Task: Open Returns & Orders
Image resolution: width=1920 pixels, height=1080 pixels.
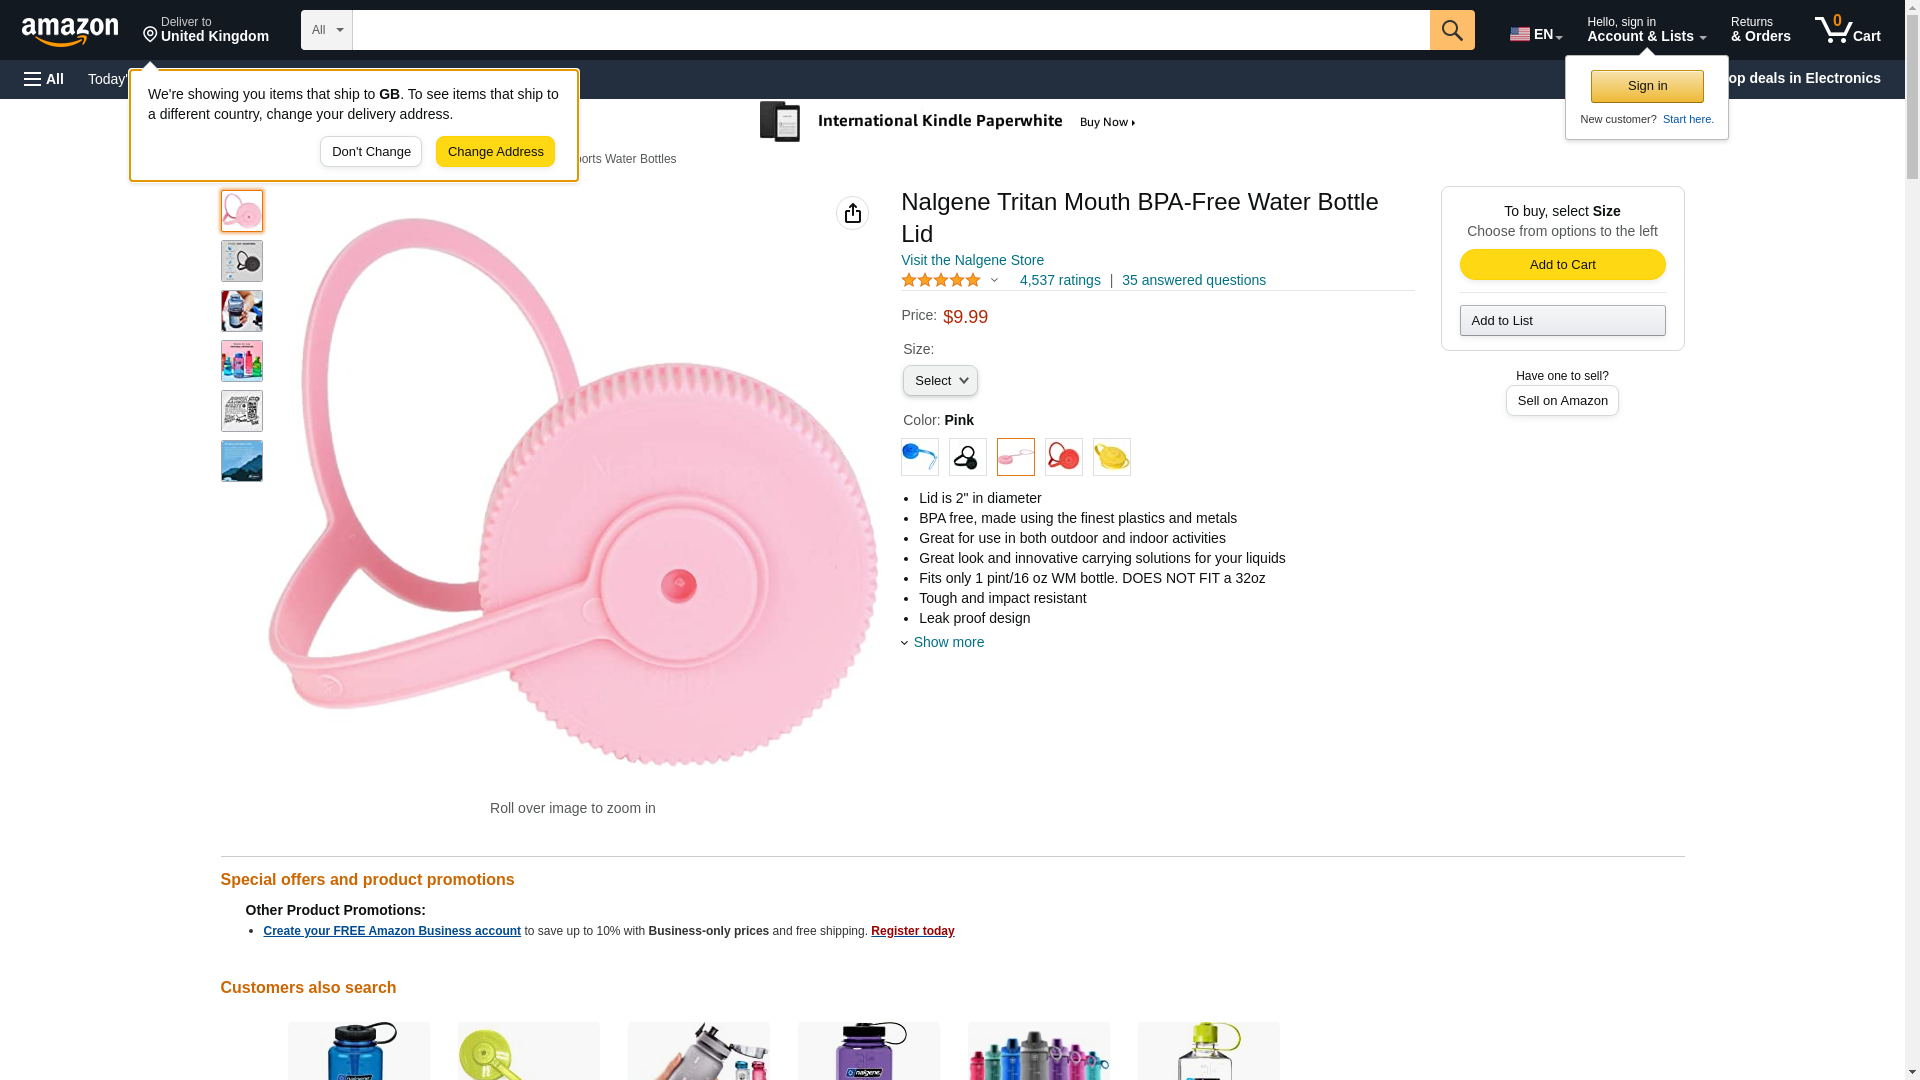Action: click(x=1760, y=30)
